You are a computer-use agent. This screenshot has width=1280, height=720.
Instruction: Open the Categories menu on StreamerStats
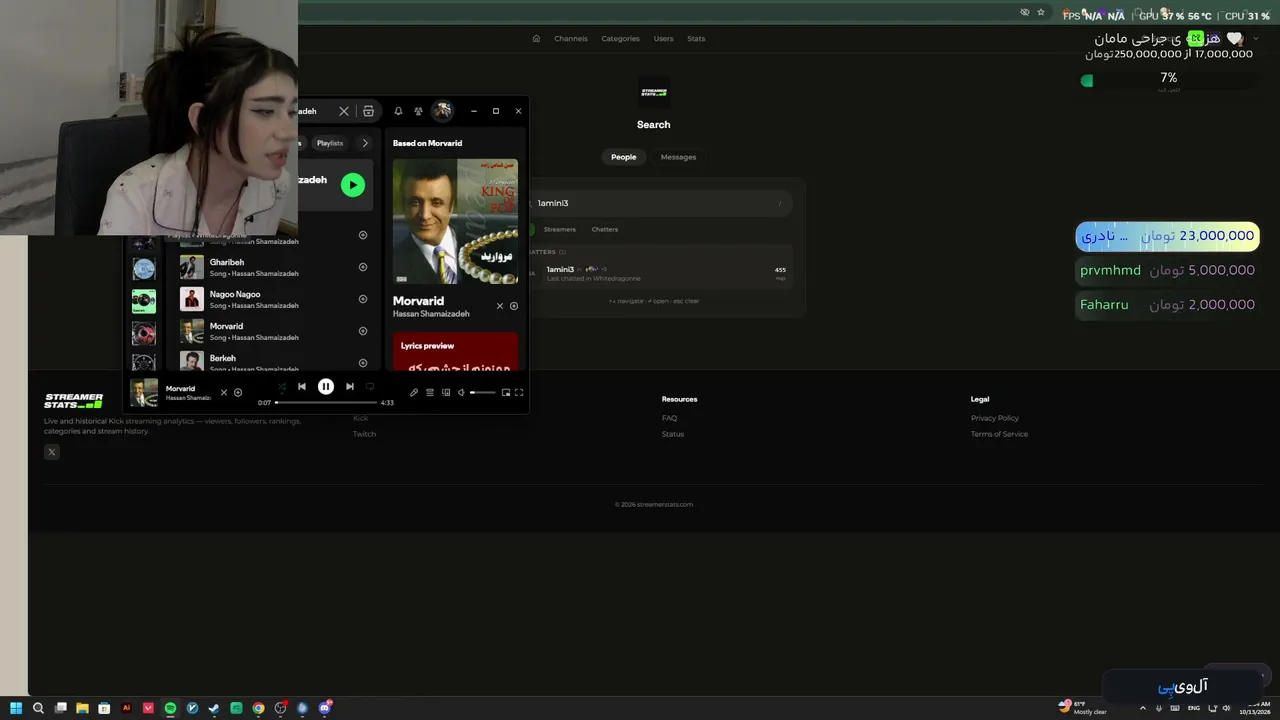coord(620,39)
